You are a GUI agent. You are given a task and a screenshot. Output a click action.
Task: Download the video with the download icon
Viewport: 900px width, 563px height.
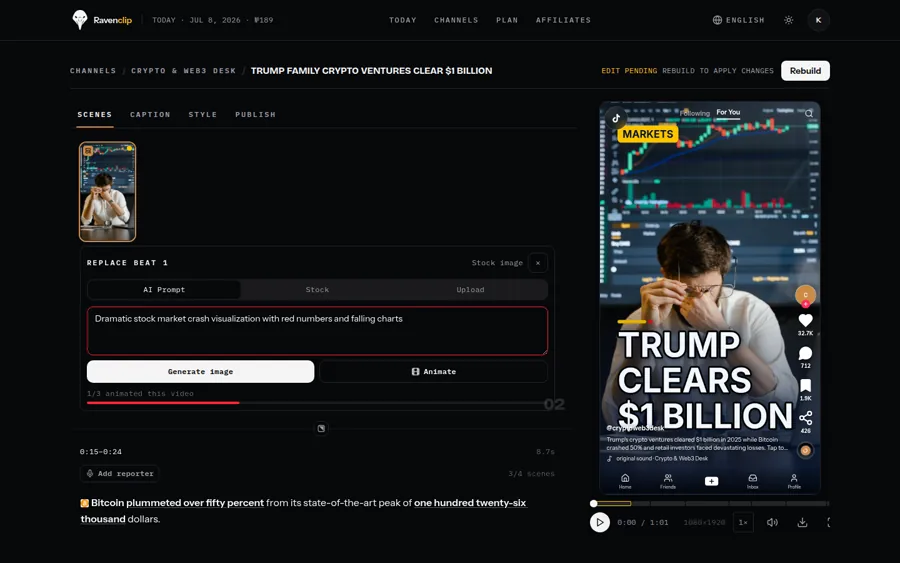coord(802,522)
